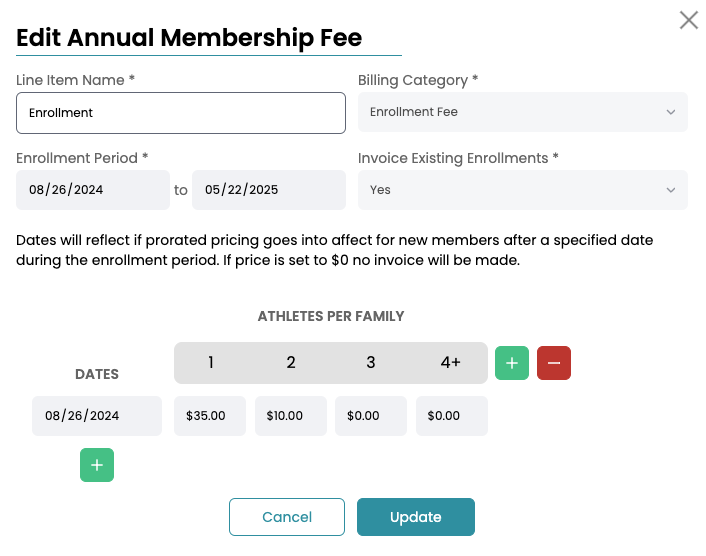The height and width of the screenshot is (556, 706).
Task: Edit the price field for three athletes
Action: point(371,416)
